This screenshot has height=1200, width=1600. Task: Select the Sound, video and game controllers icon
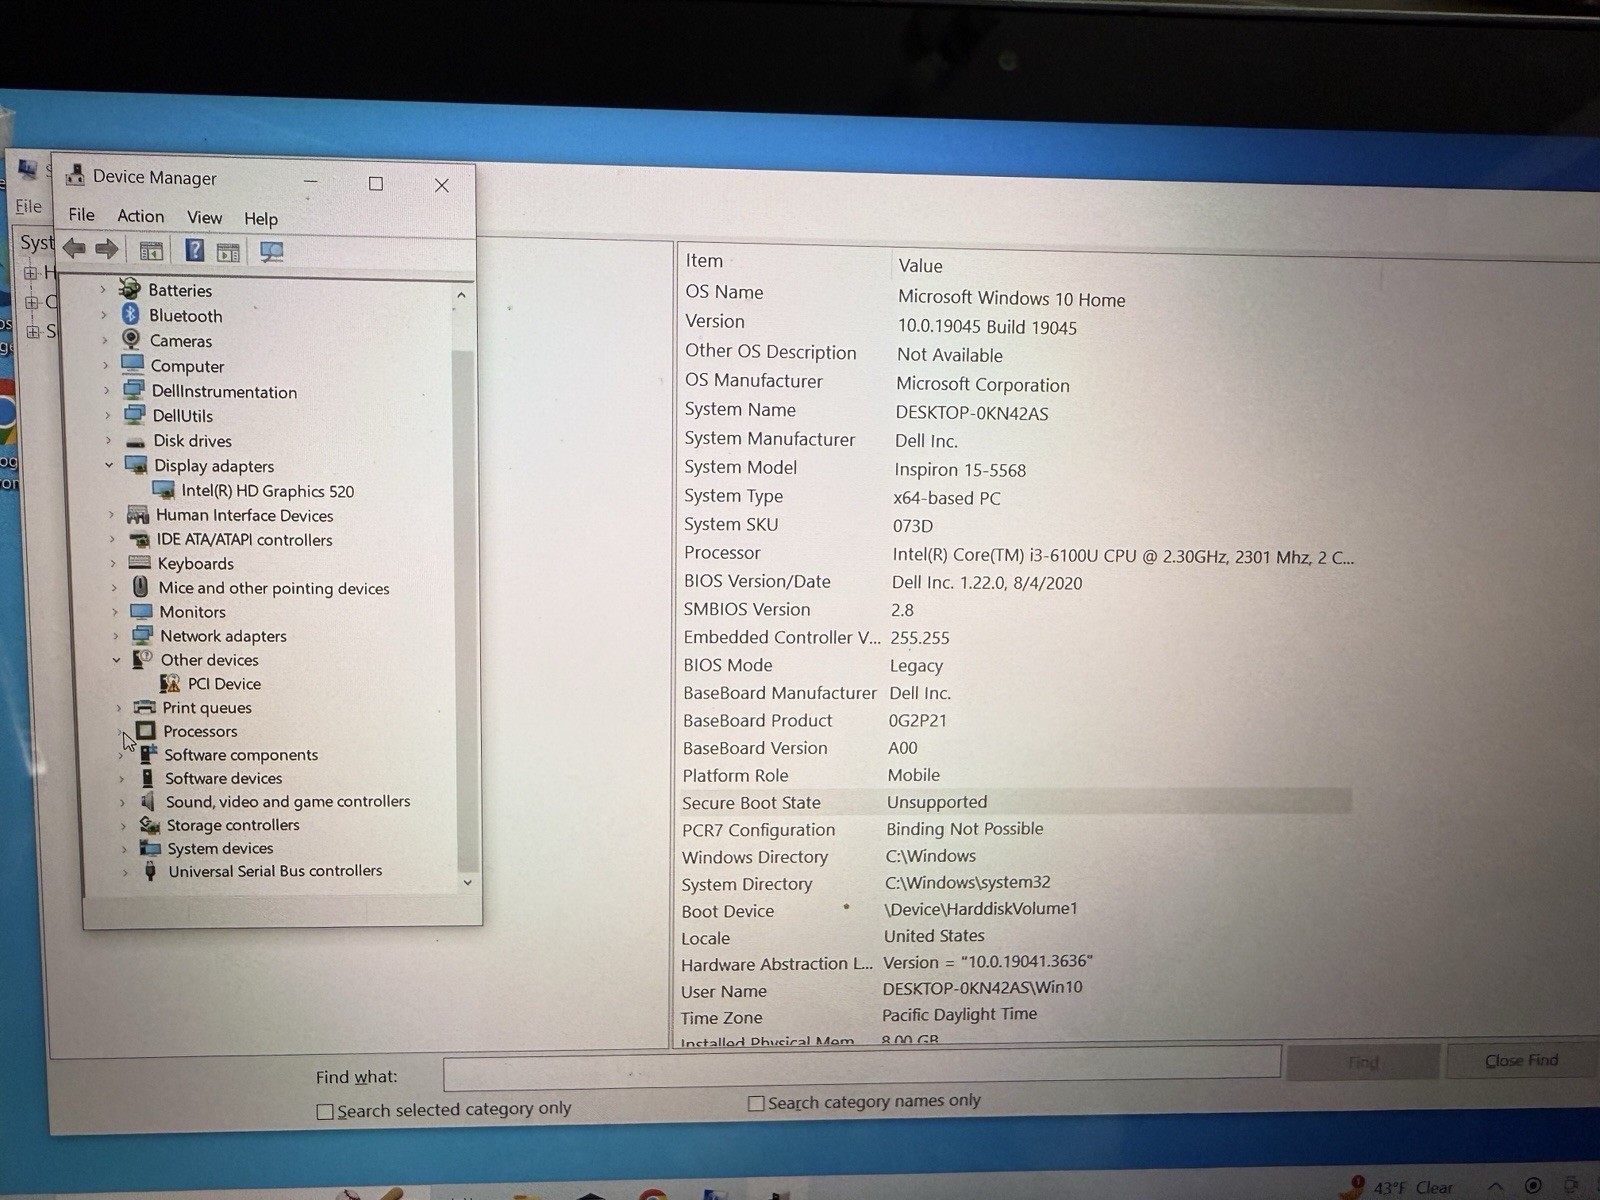(148, 801)
